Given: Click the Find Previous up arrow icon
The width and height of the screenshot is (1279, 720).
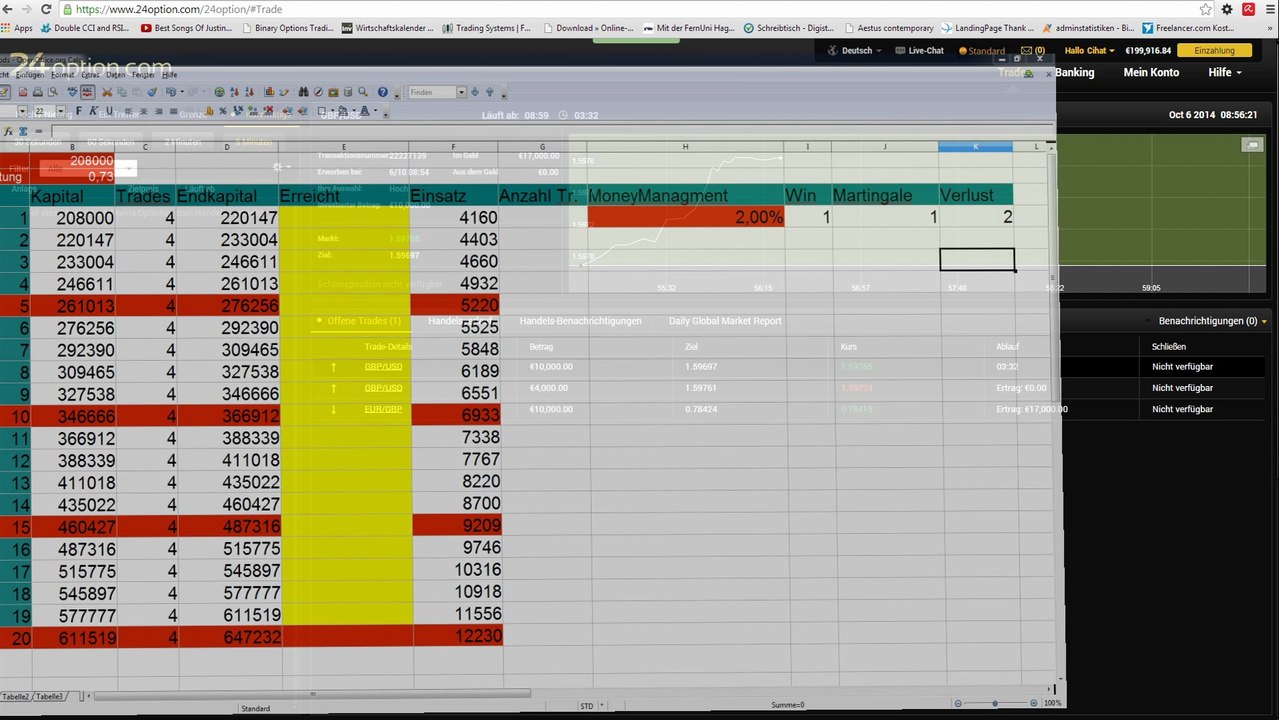Looking at the screenshot, I should pos(490,92).
